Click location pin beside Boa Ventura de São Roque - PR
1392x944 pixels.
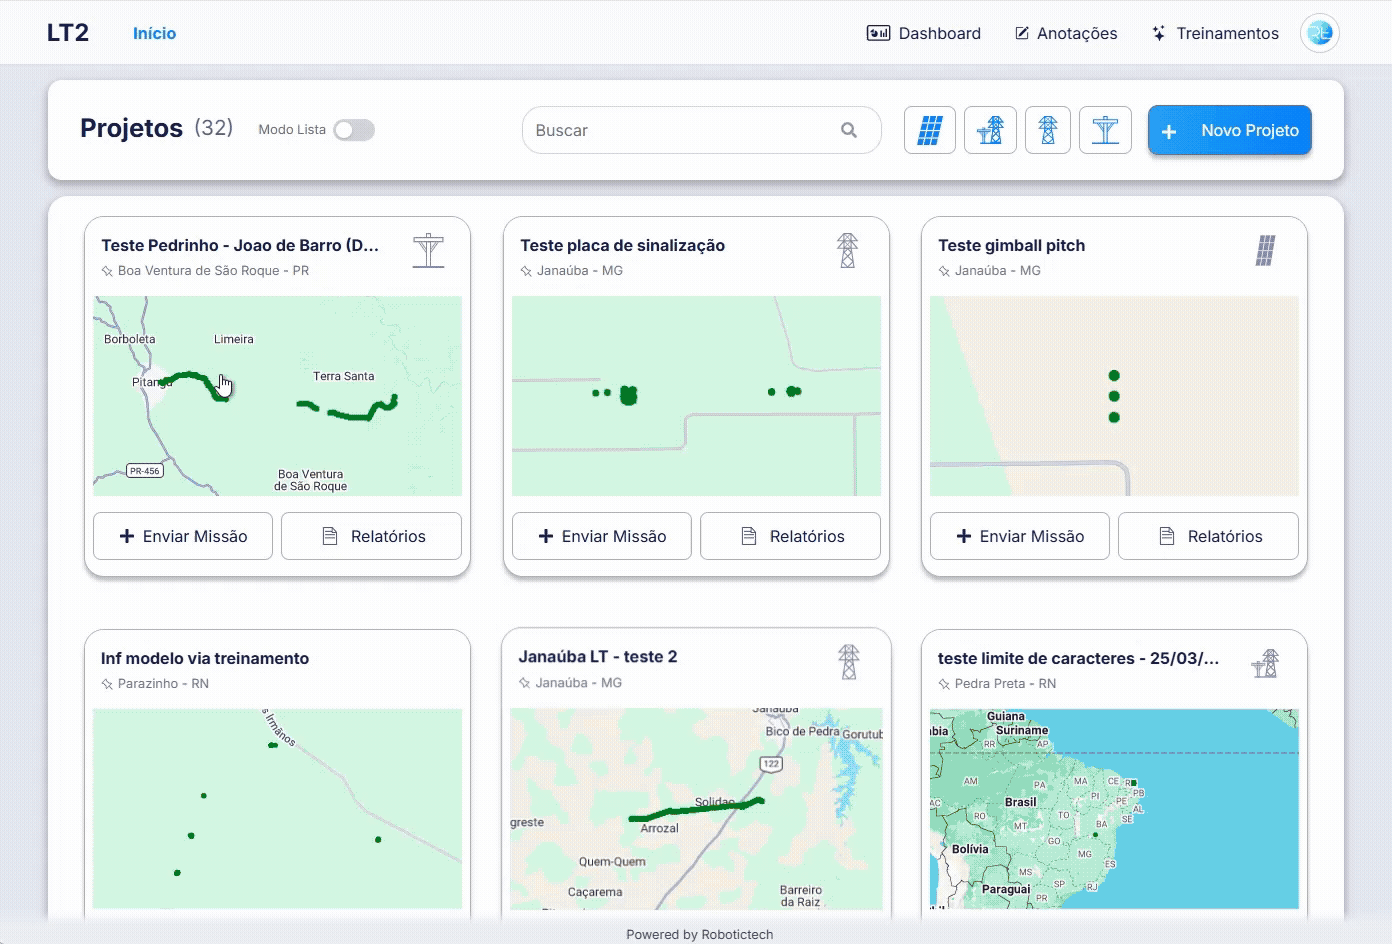pyautogui.click(x=107, y=271)
